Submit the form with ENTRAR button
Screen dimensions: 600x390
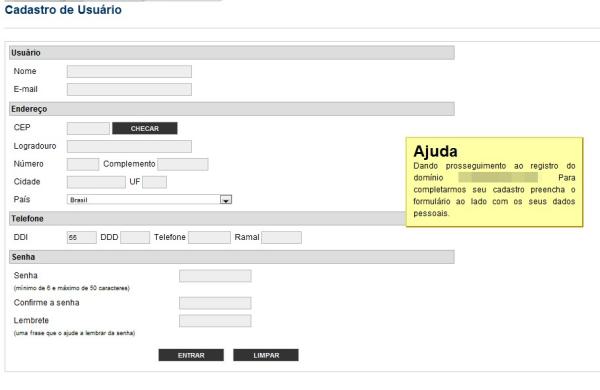(191, 355)
